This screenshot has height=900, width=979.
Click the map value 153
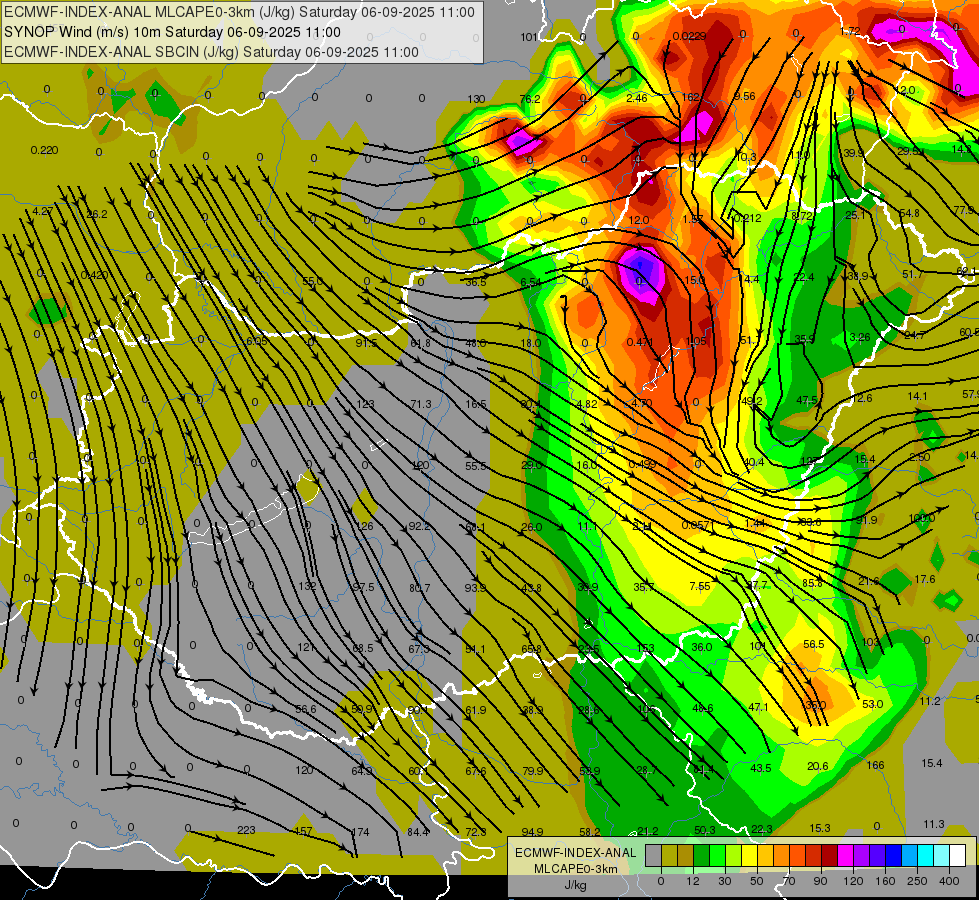tap(646, 648)
